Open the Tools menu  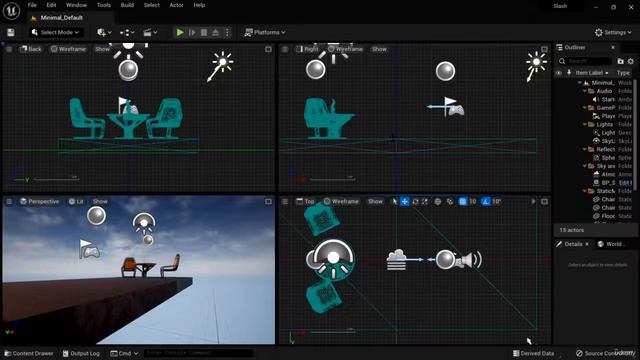tap(104, 5)
